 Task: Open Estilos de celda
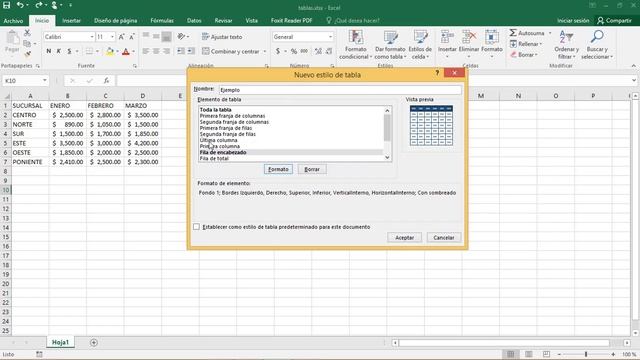[x=420, y=45]
